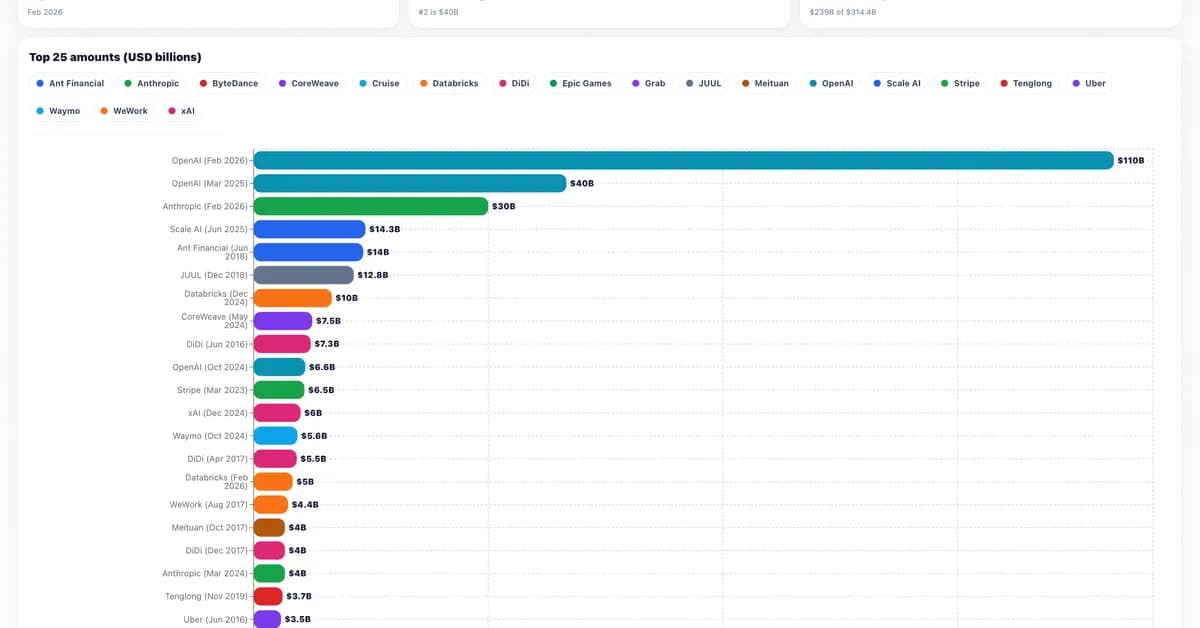Hide the ByteDance series in the legend

tap(229, 83)
